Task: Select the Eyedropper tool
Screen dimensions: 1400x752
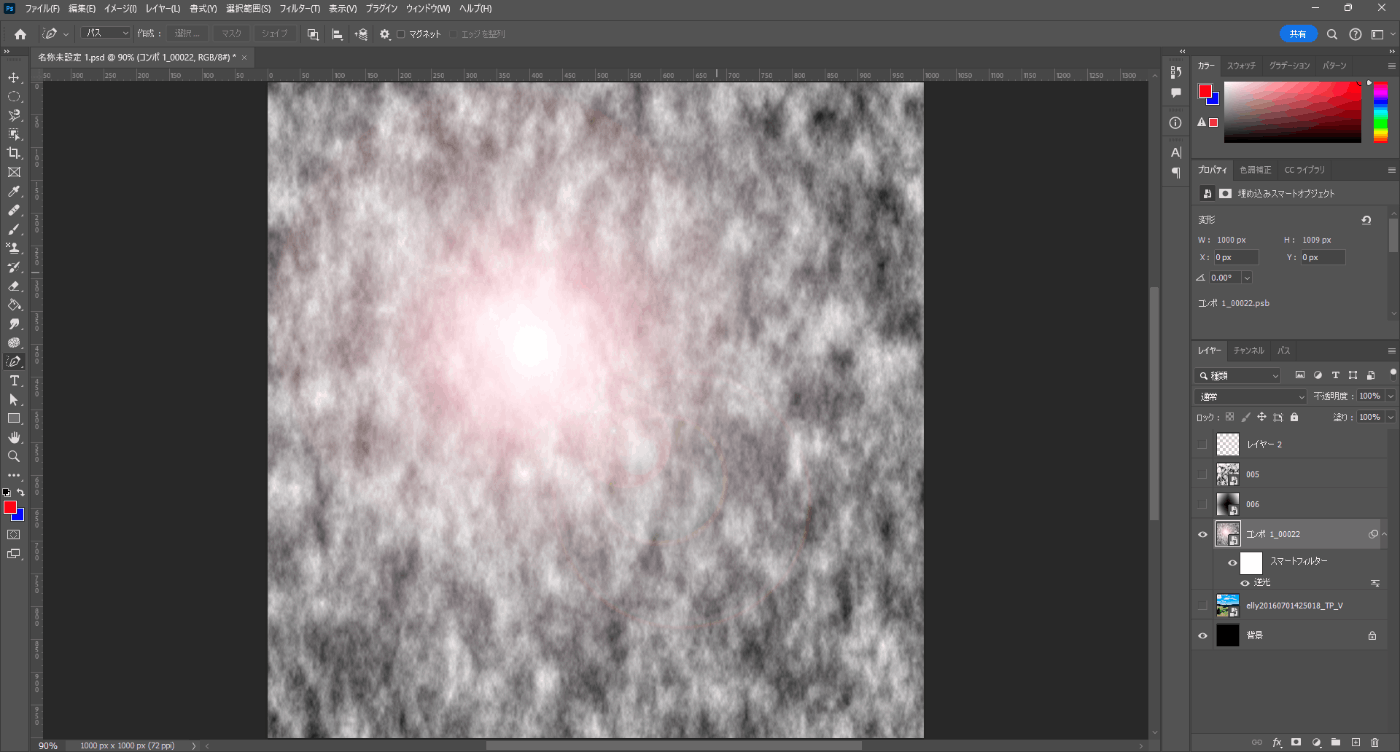Action: coord(14,191)
